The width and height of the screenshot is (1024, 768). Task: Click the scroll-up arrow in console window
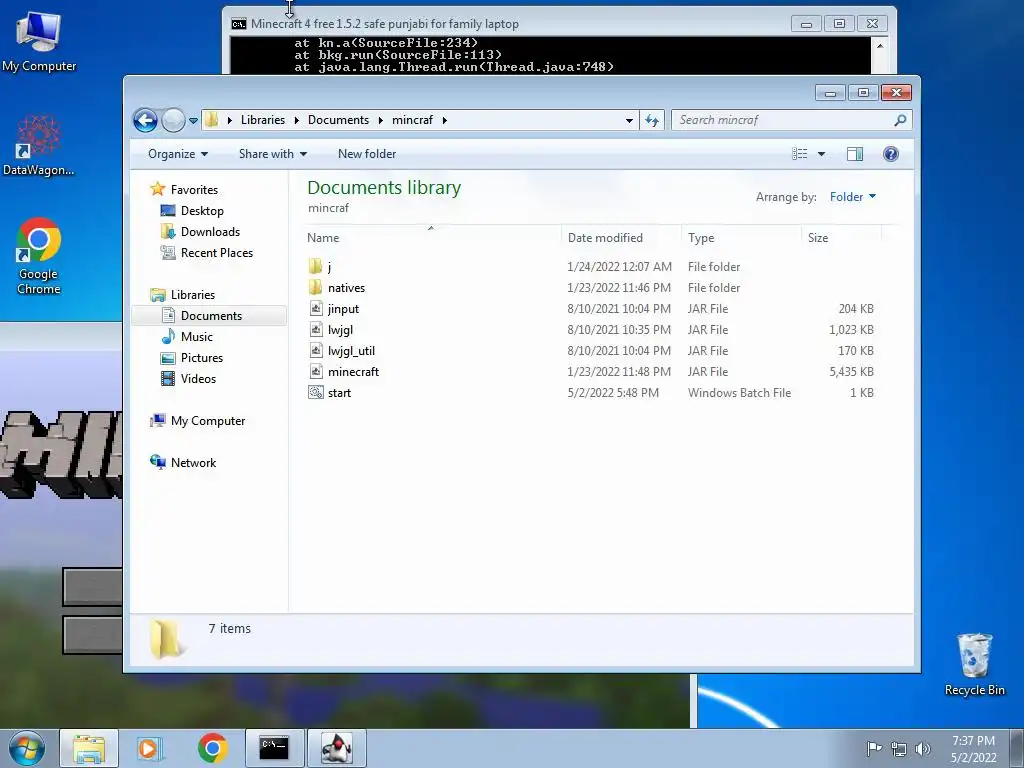tap(880, 46)
